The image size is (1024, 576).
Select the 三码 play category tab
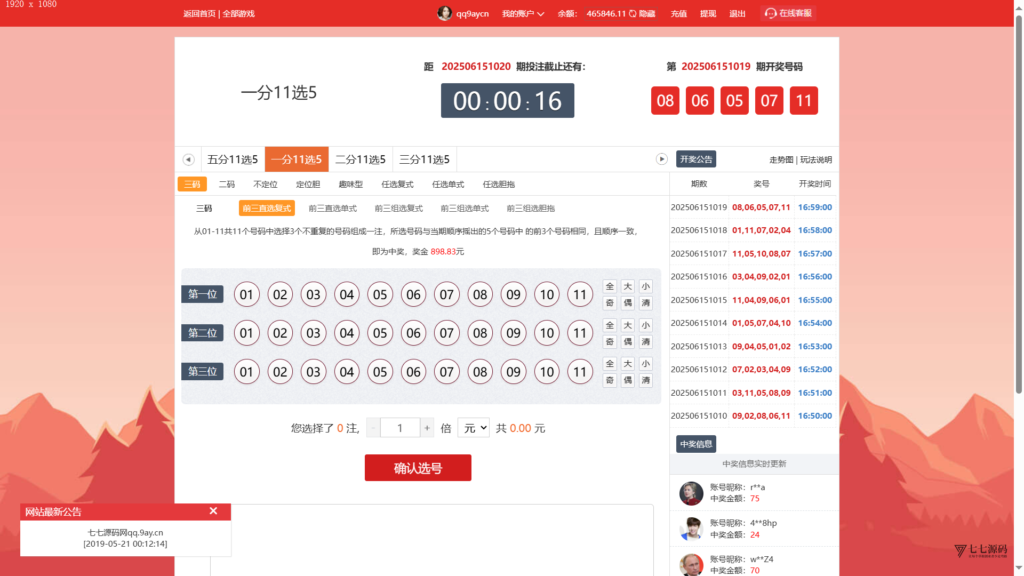click(192, 184)
